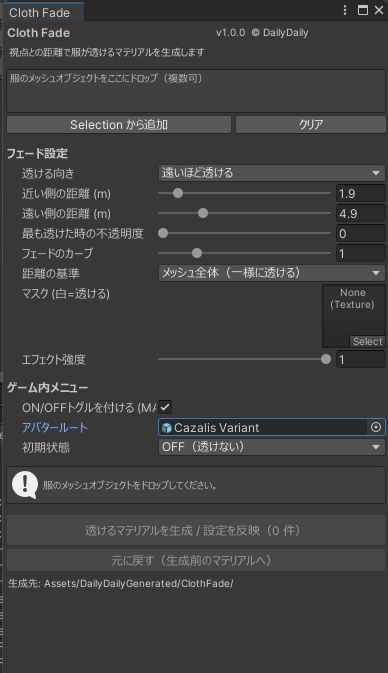Click 元に戻す（生成前のマテリアルへ）button
The width and height of the screenshot is (388, 673).
196,560
